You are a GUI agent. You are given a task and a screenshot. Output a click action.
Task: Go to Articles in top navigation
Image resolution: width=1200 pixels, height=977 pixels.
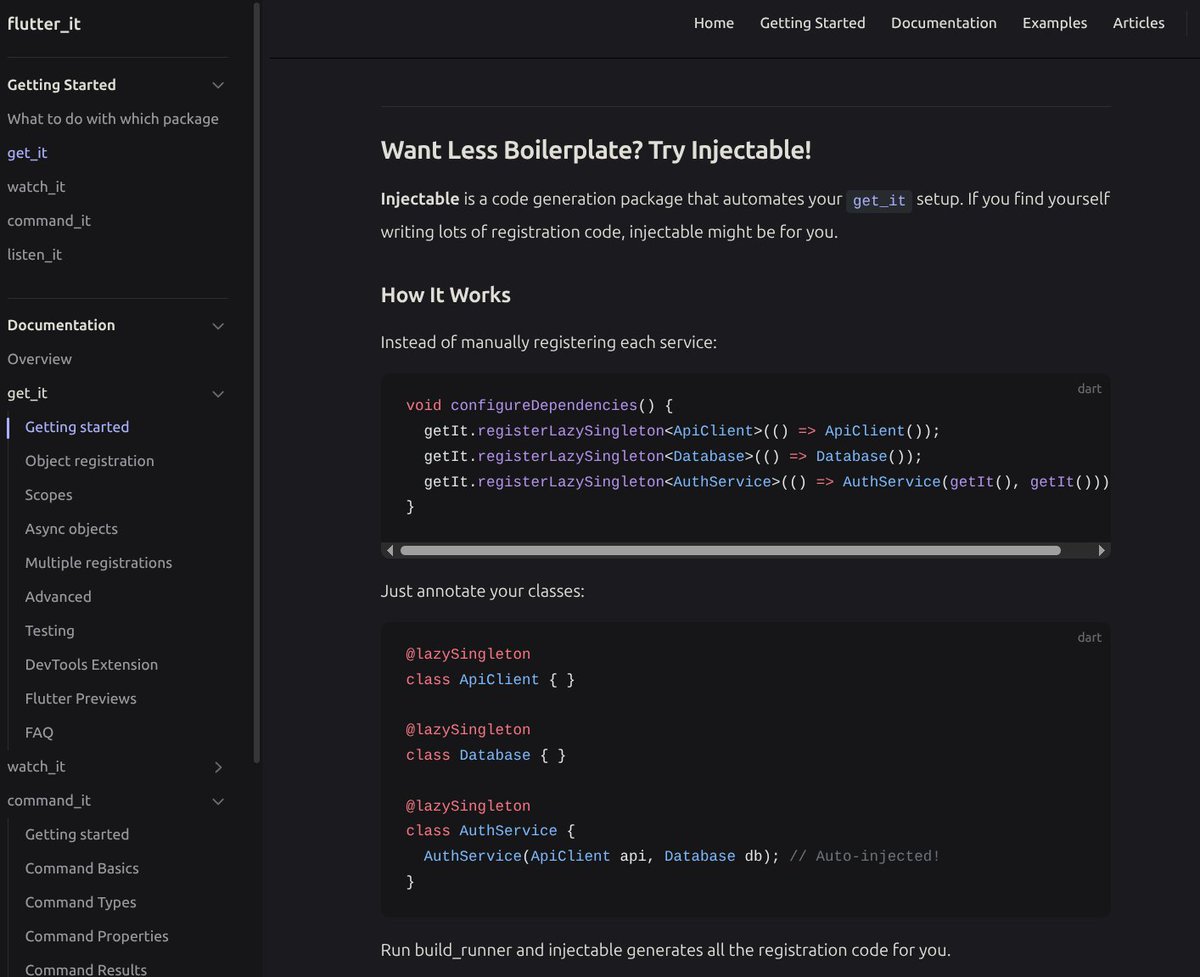click(1138, 23)
